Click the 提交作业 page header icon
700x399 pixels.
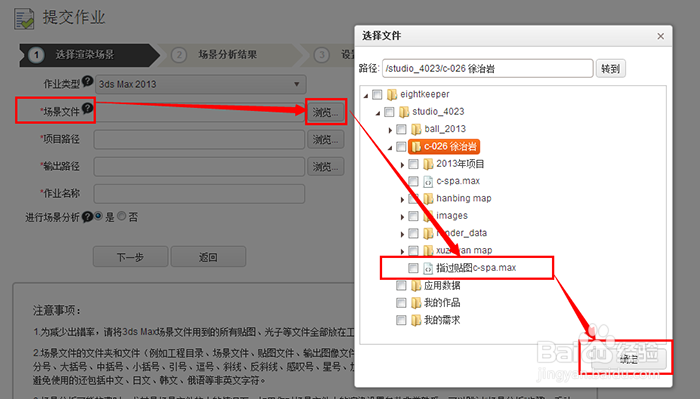(24, 19)
